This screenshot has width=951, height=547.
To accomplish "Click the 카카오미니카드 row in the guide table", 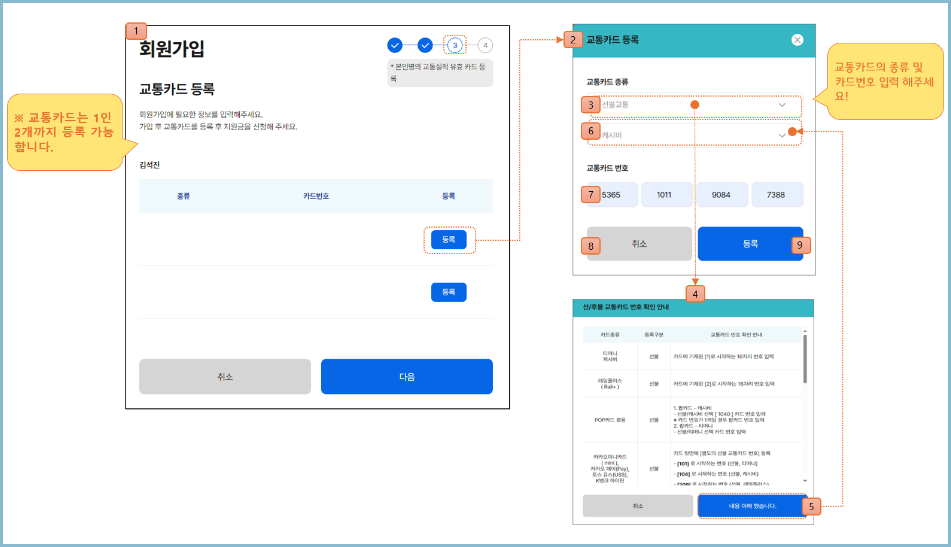I will click(692, 465).
